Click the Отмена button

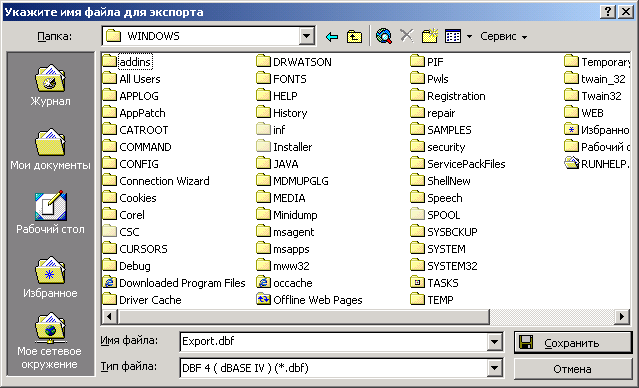[573, 369]
